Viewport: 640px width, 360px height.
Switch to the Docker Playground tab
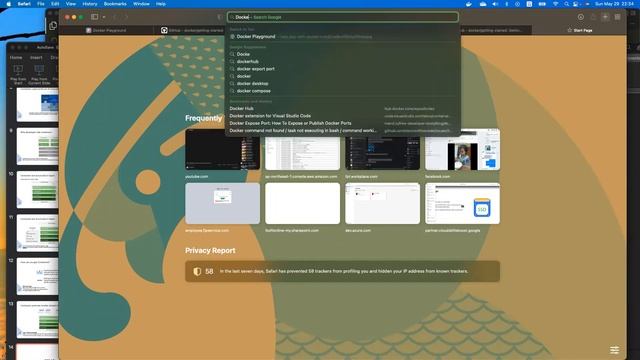(106, 30)
